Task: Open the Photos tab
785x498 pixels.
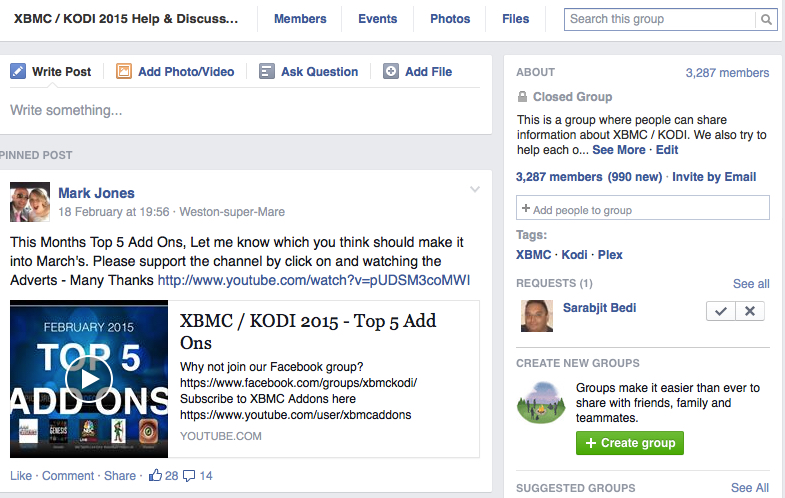Action: tap(450, 19)
